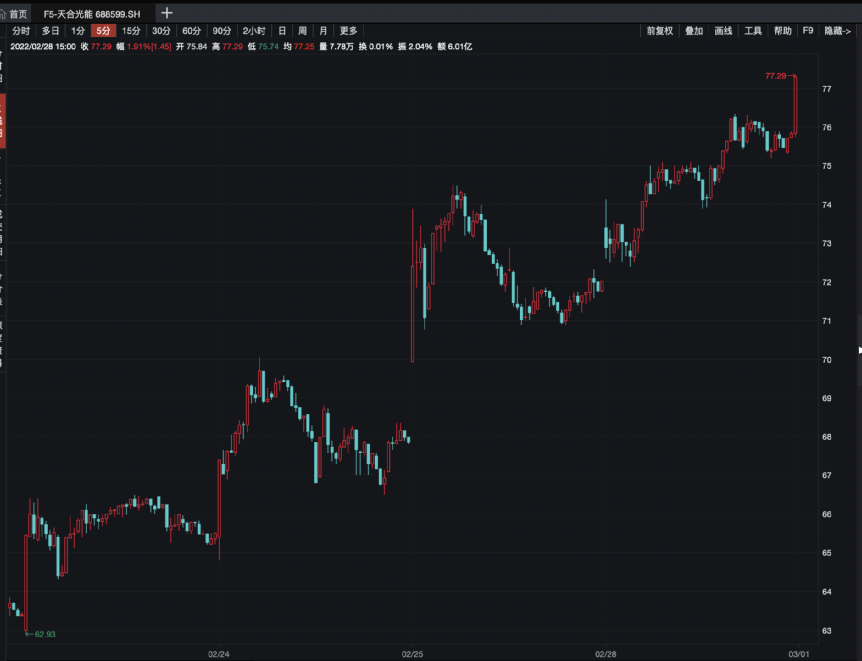Select the 15分 timeframe

pos(131,31)
